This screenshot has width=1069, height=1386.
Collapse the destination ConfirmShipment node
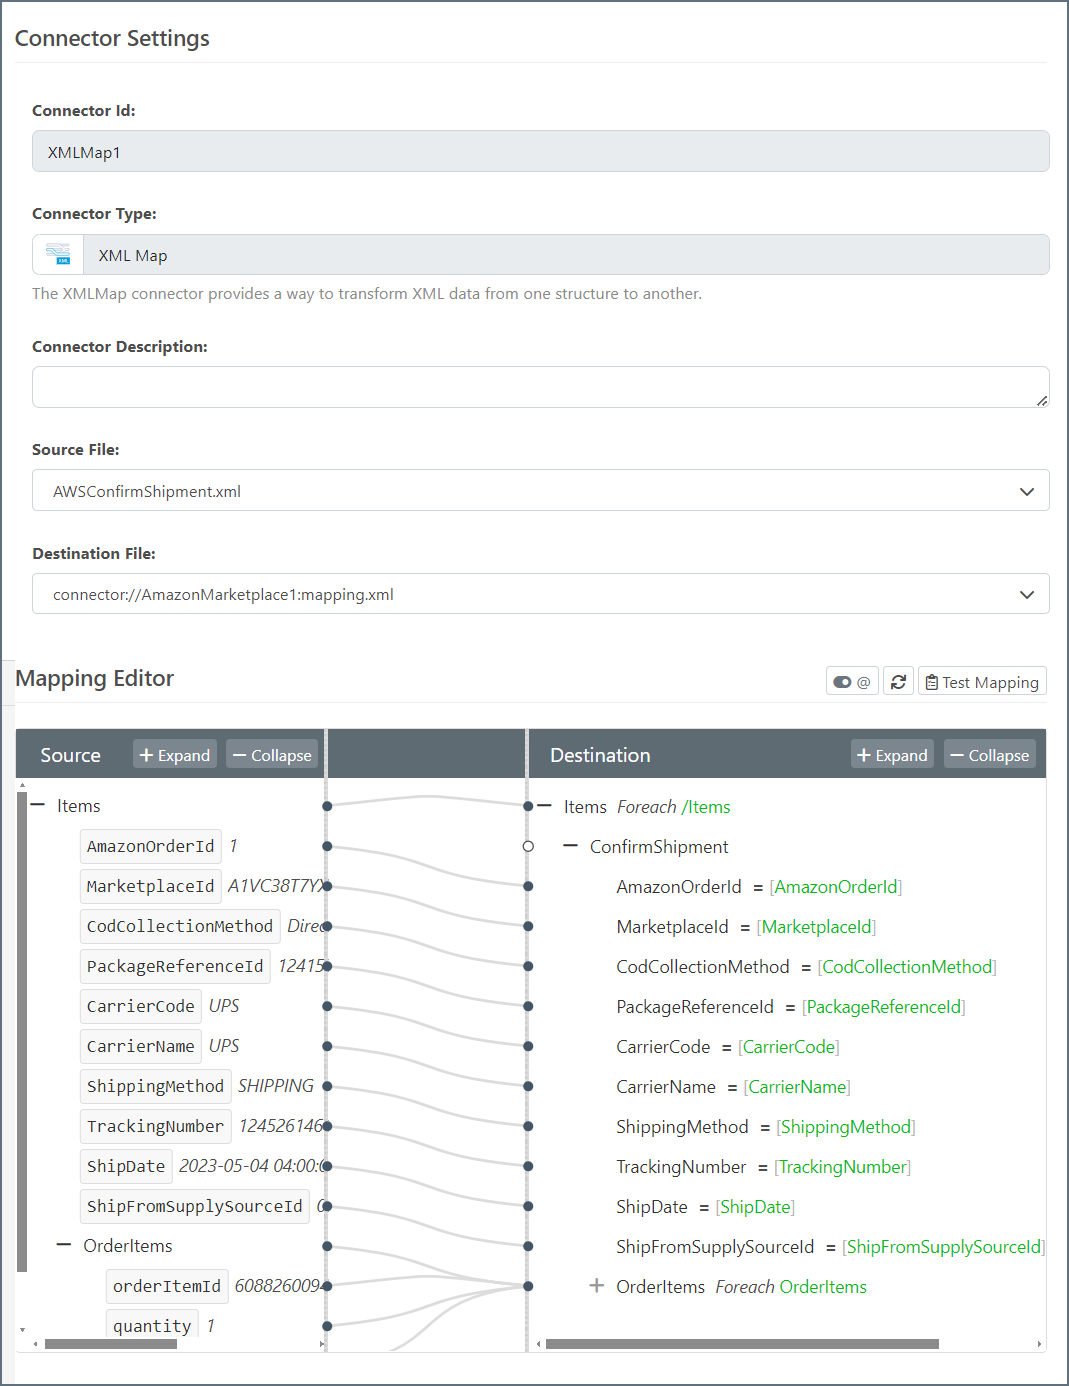click(x=571, y=846)
